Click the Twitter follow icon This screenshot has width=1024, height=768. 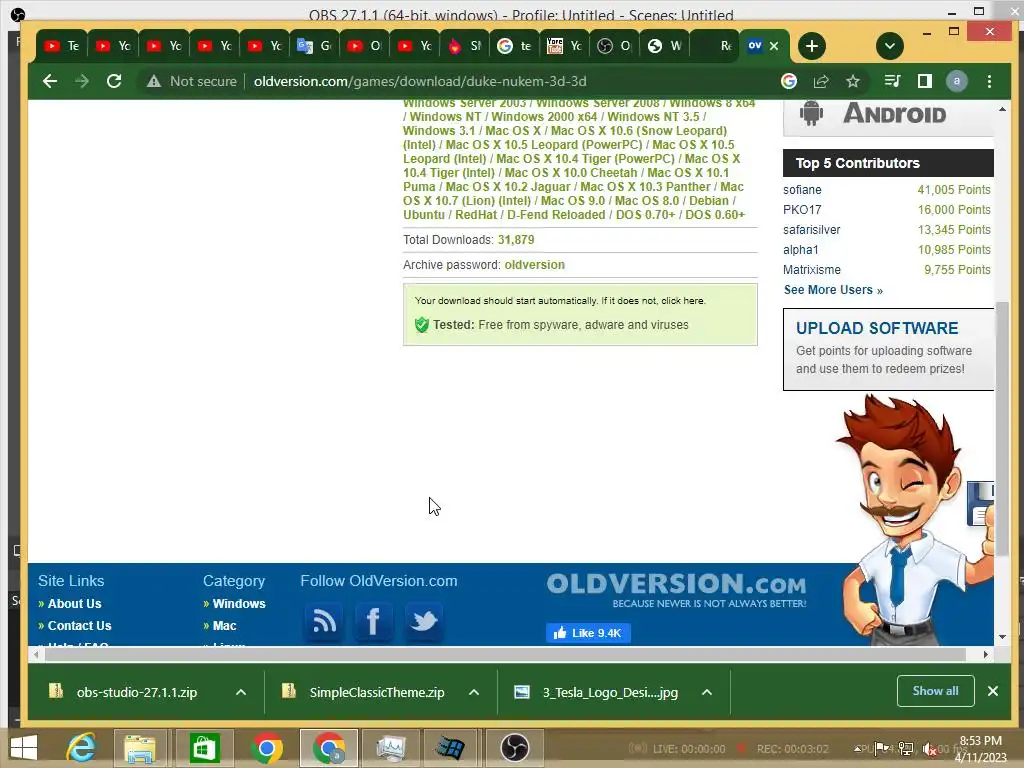point(424,622)
